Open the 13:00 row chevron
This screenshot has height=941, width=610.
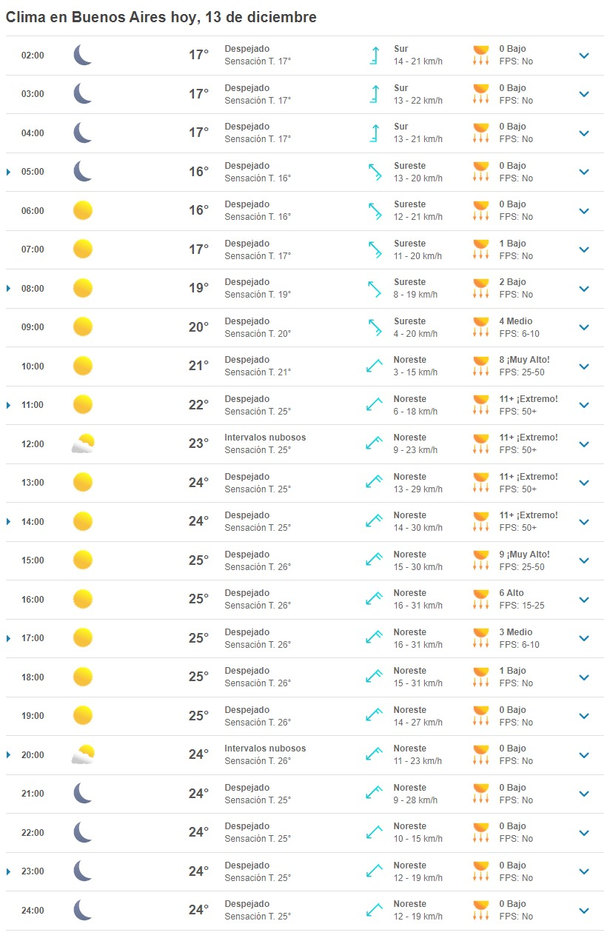pyautogui.click(x=584, y=483)
